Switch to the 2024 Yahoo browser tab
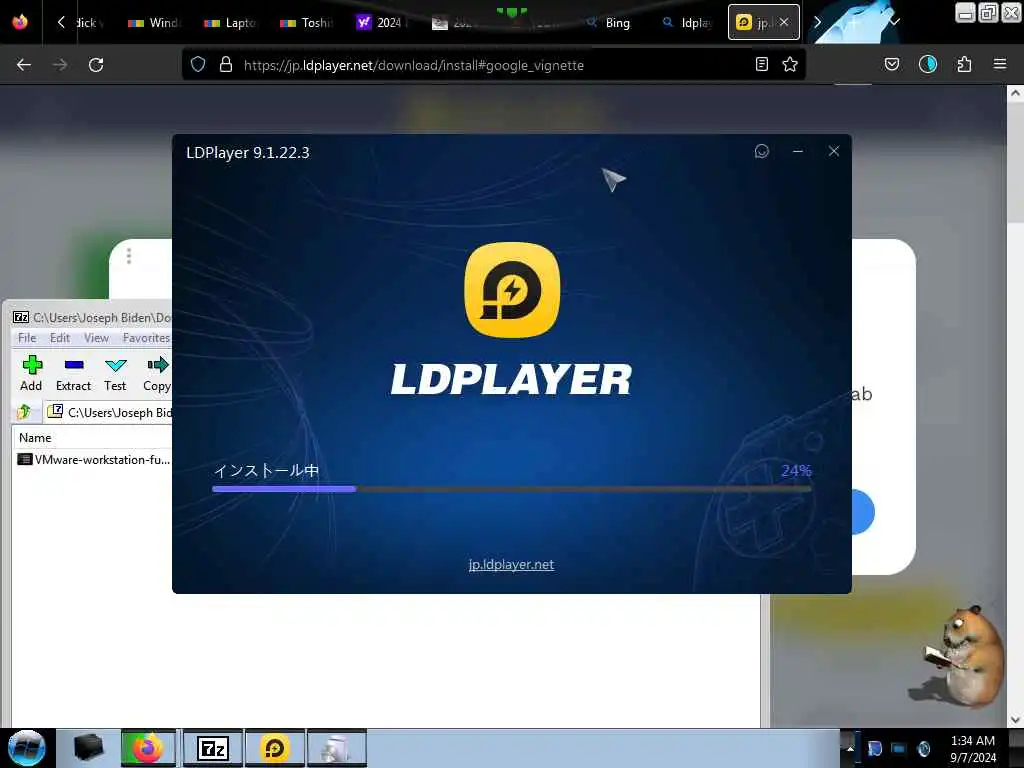Image resolution: width=1024 pixels, height=768 pixels. [382, 23]
